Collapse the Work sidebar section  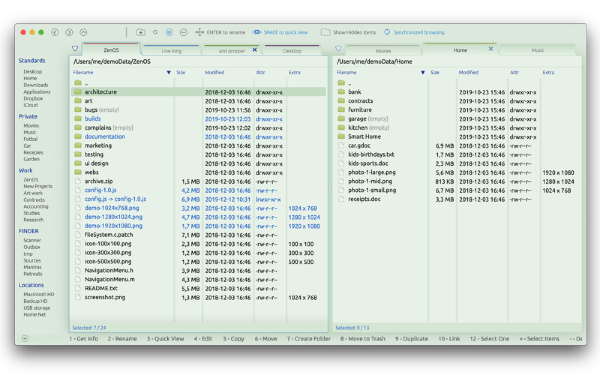pos(26,170)
